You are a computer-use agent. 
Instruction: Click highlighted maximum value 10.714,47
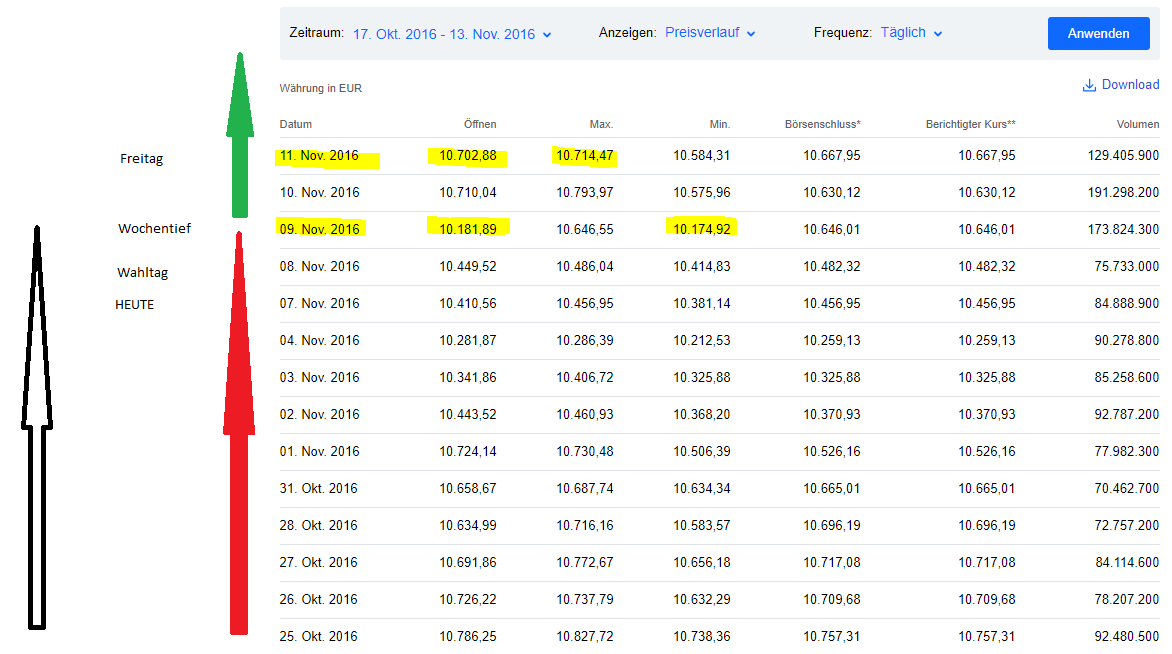point(585,156)
